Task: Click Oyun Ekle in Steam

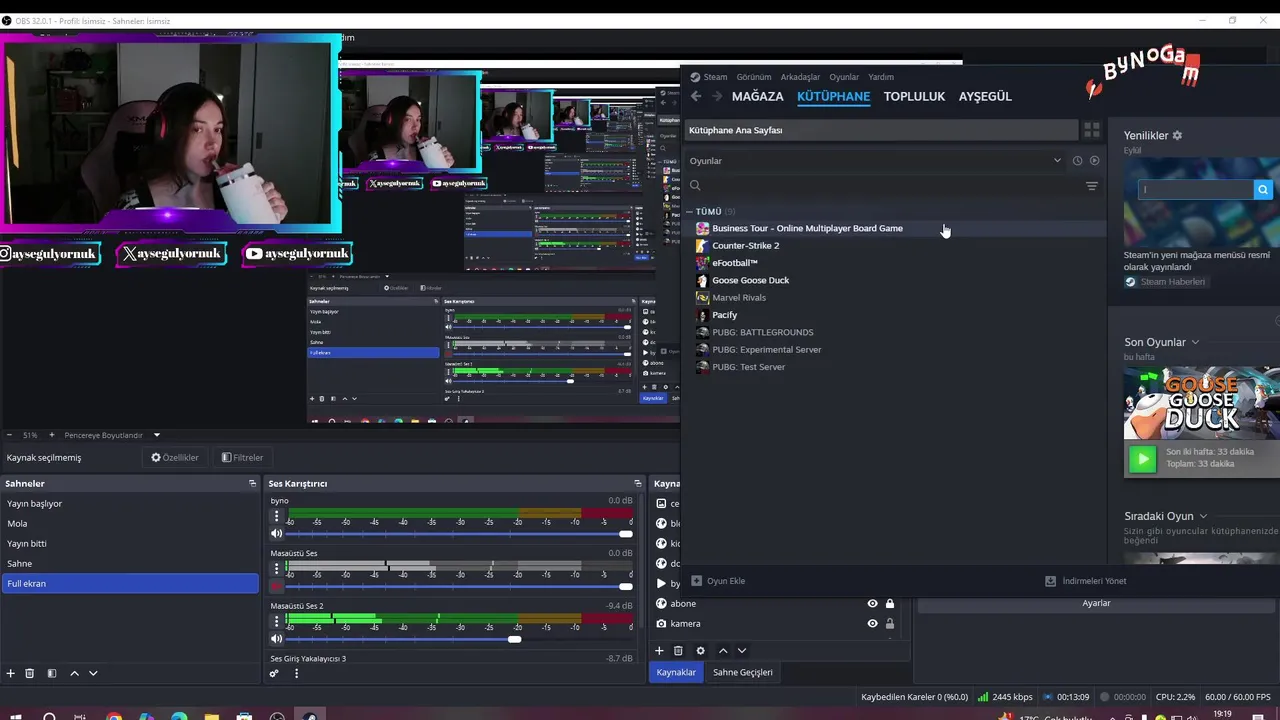Action: (x=718, y=581)
